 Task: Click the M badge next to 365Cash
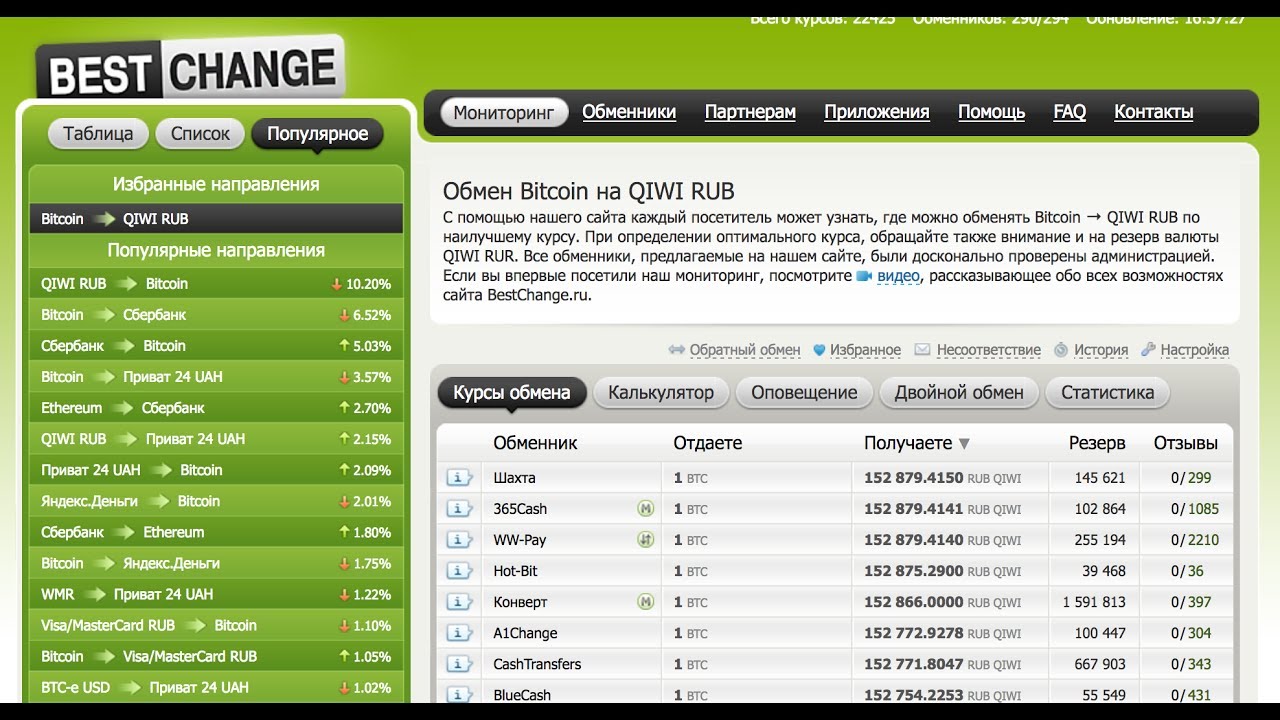[x=646, y=509]
